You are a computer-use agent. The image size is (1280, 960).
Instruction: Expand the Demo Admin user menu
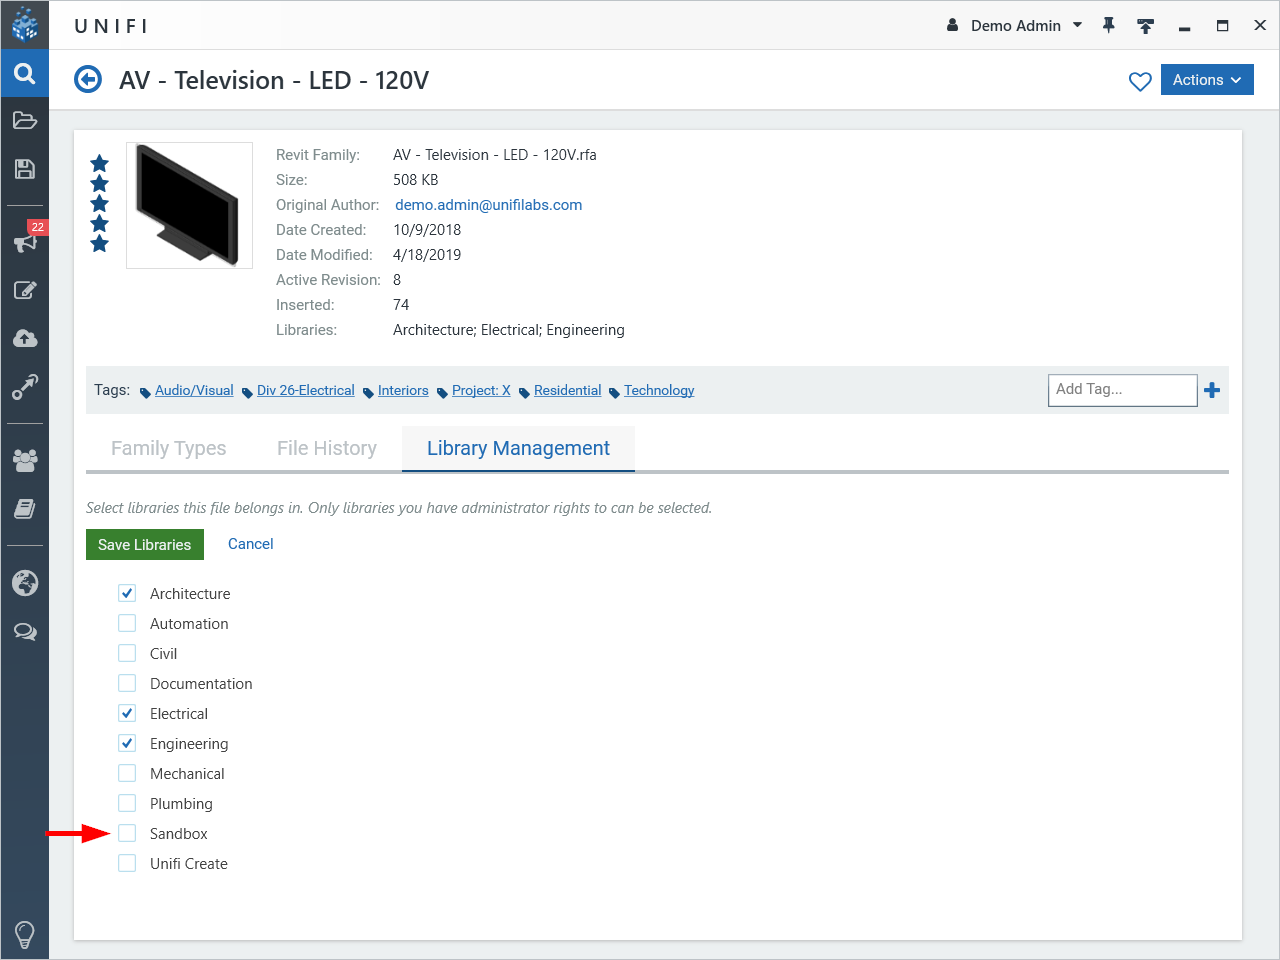[x=1077, y=25]
